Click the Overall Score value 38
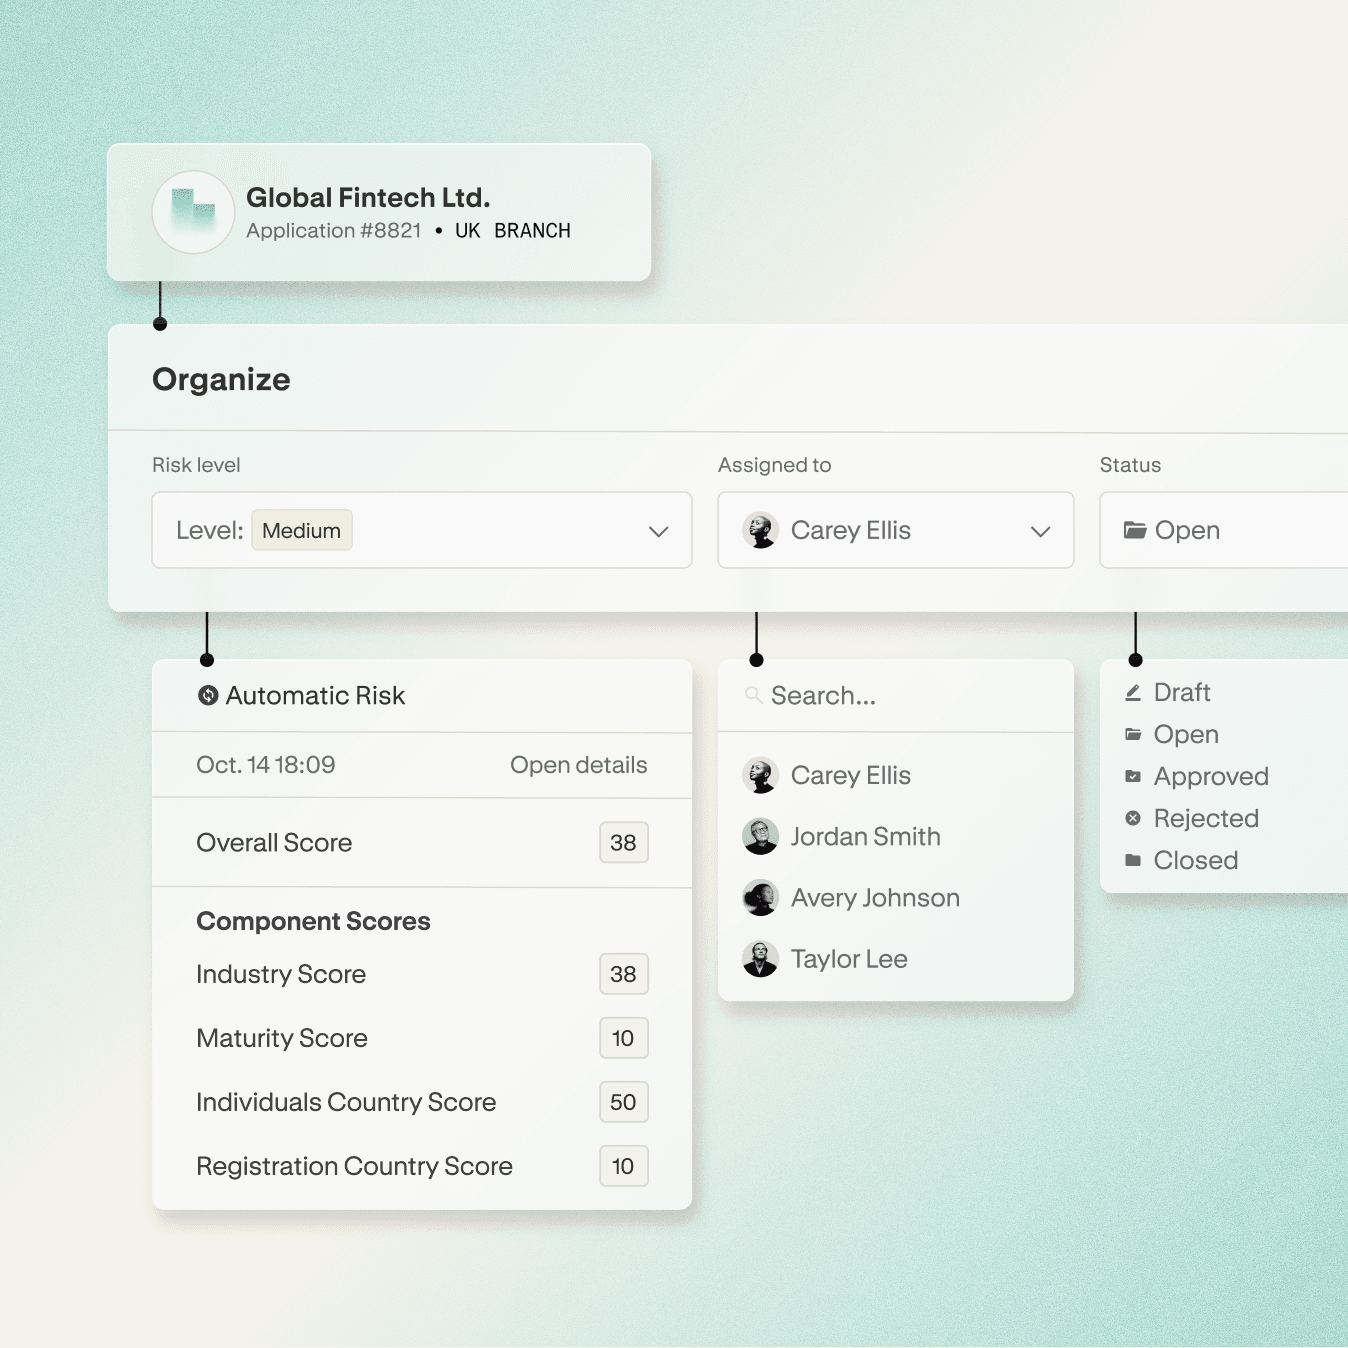 click(x=623, y=843)
